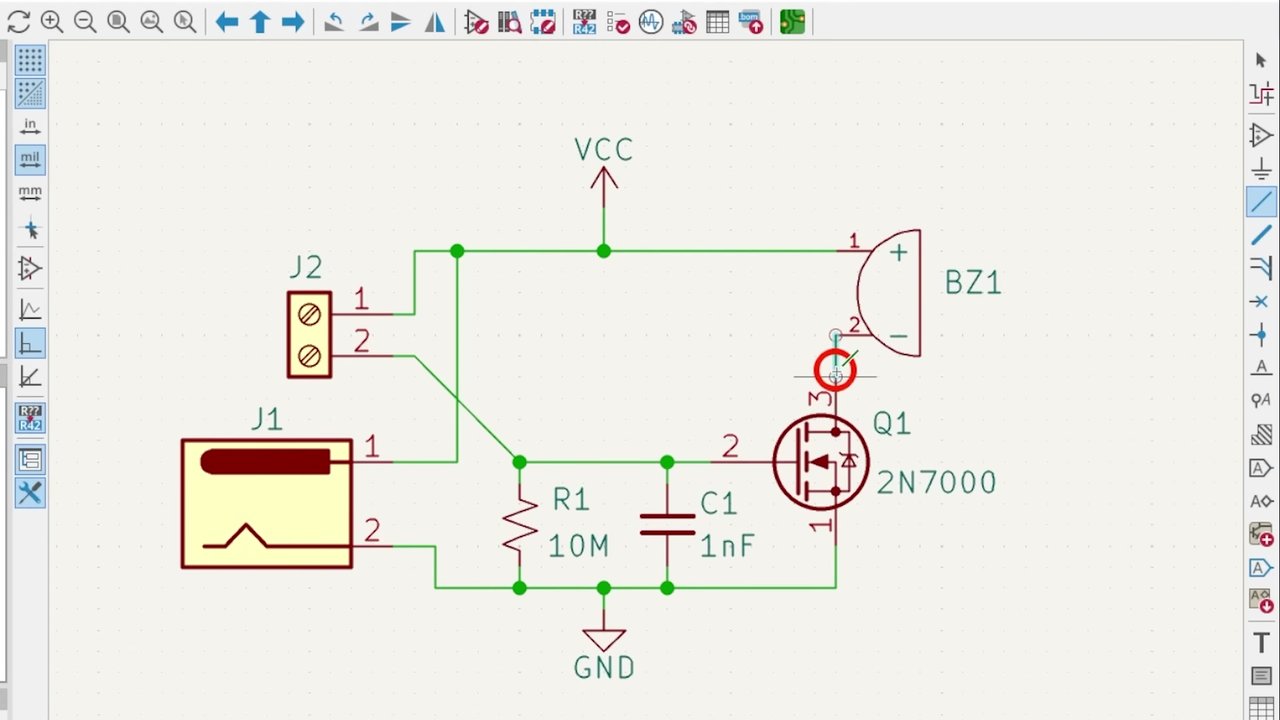Enable 90-degree wire mode

point(30,343)
